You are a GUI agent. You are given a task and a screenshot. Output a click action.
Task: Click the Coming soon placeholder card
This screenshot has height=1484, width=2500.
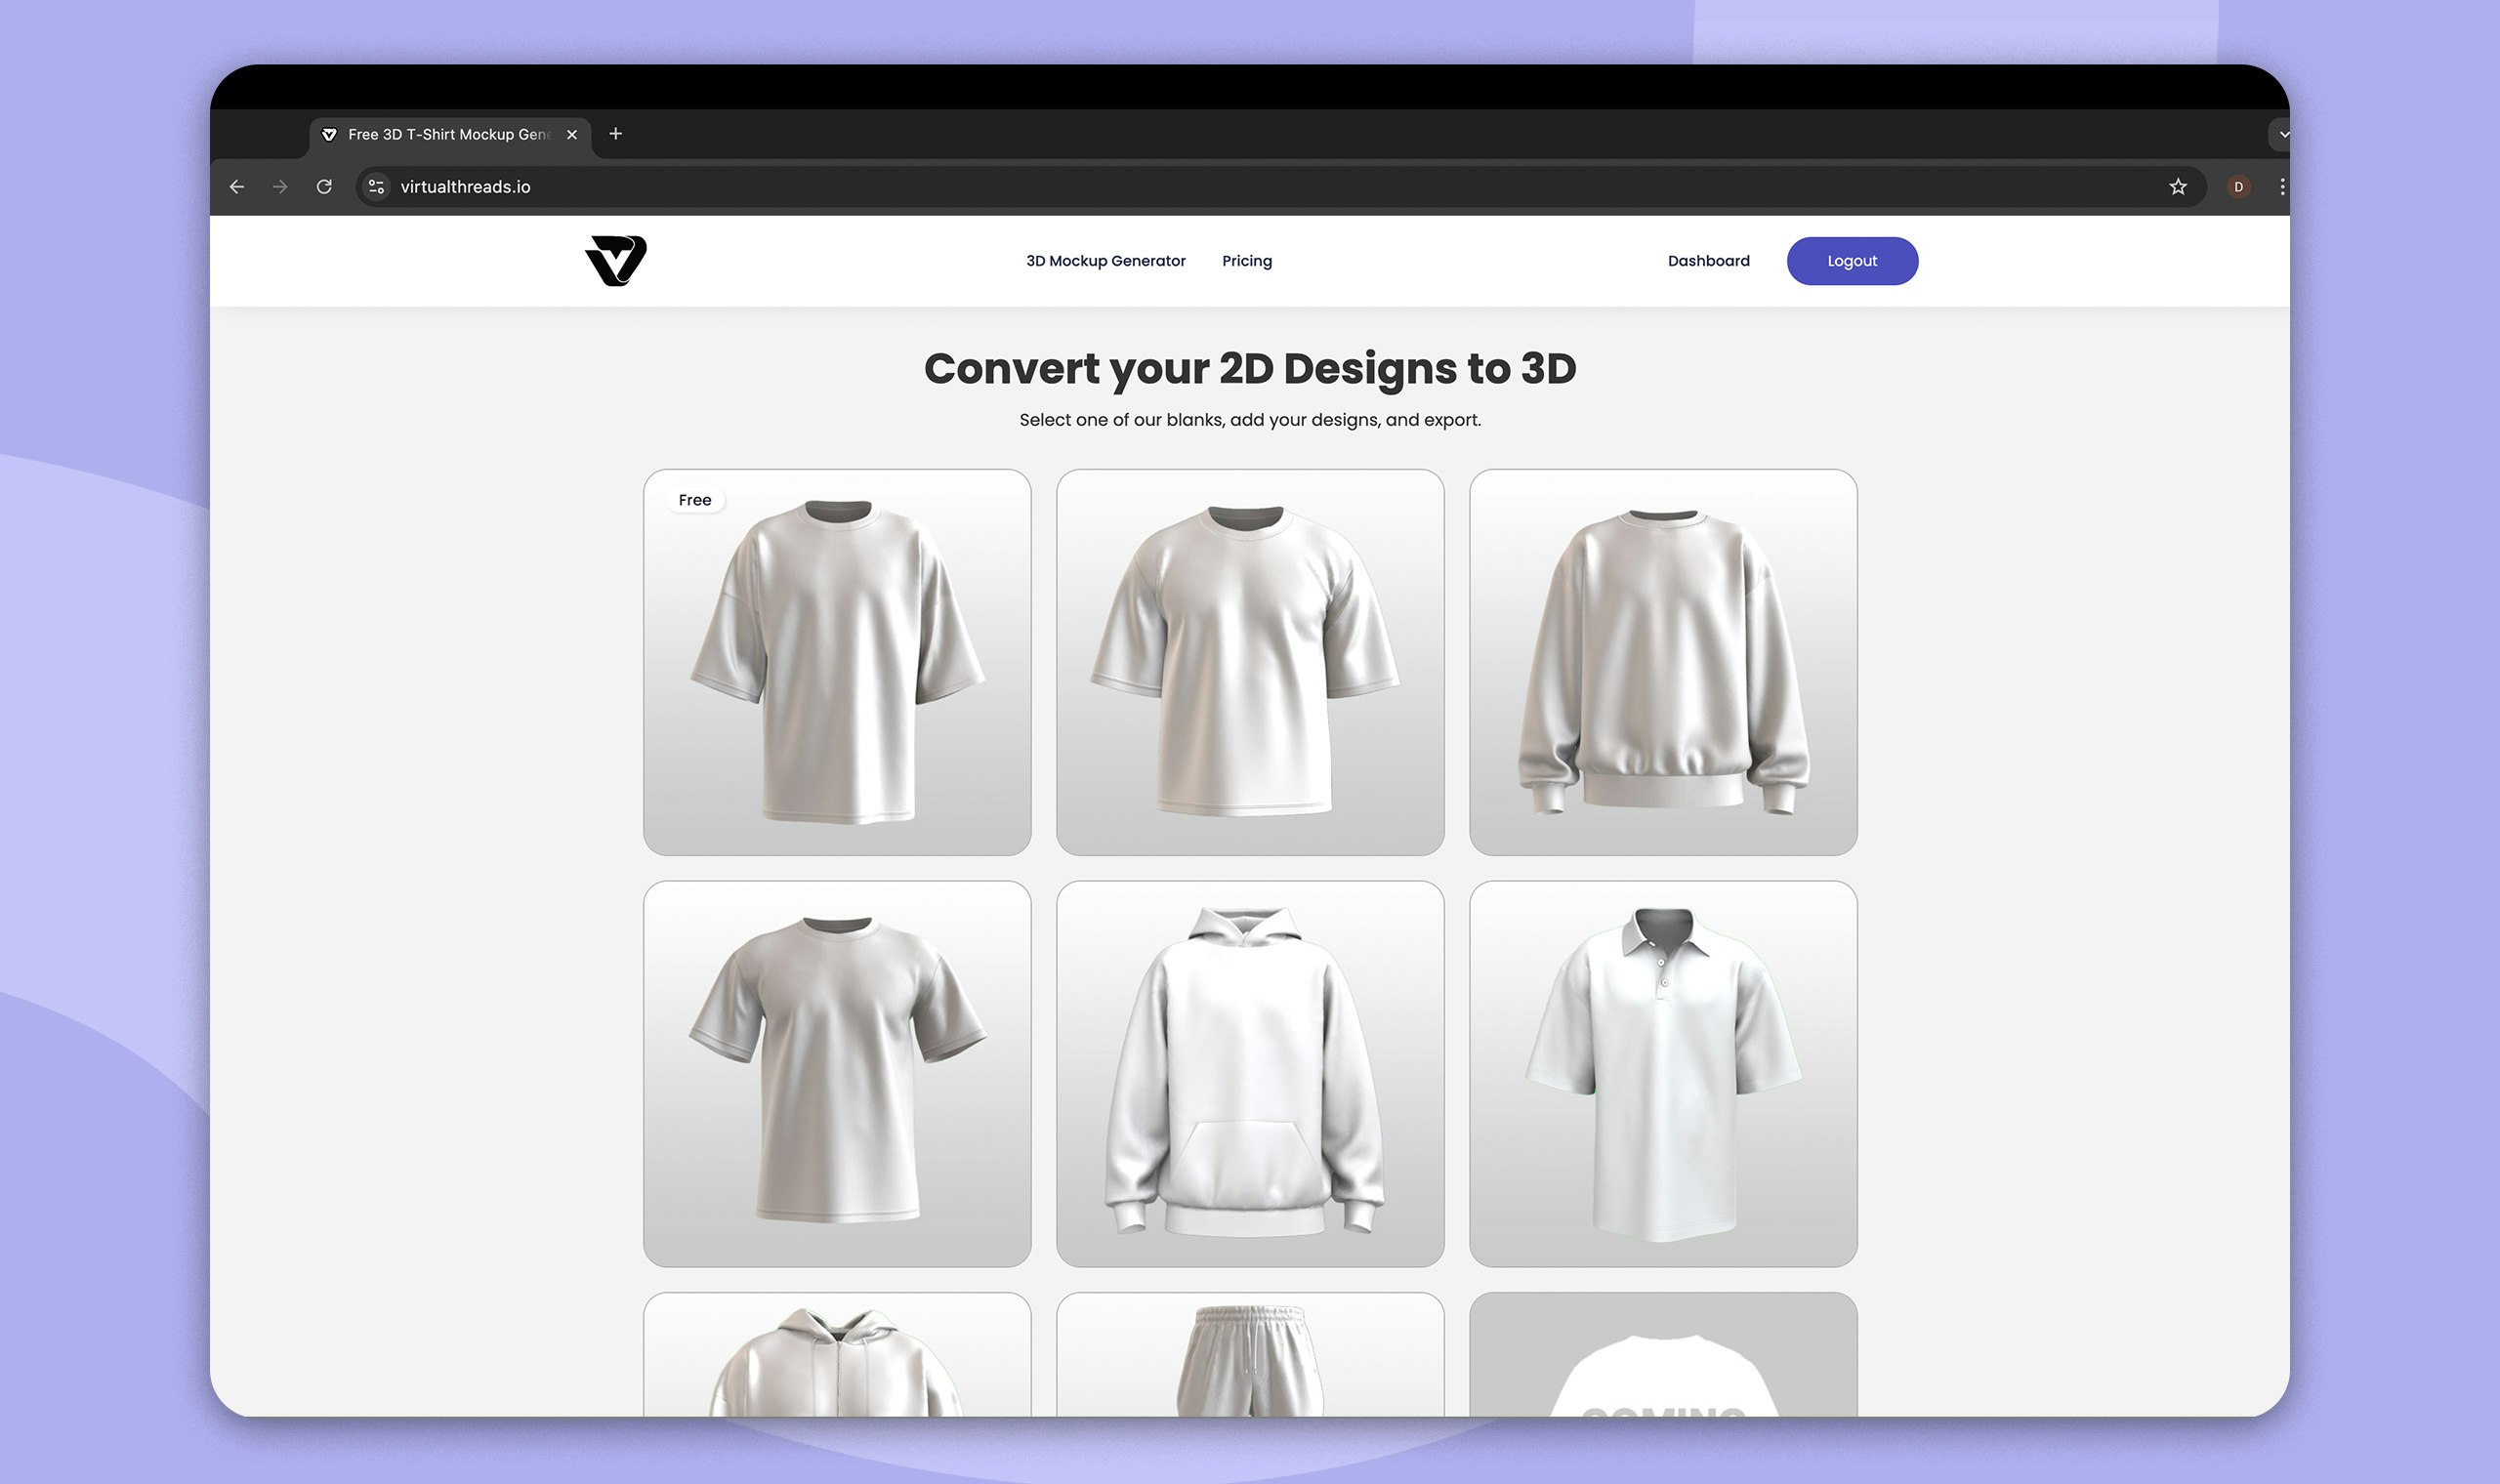(x=1663, y=1354)
